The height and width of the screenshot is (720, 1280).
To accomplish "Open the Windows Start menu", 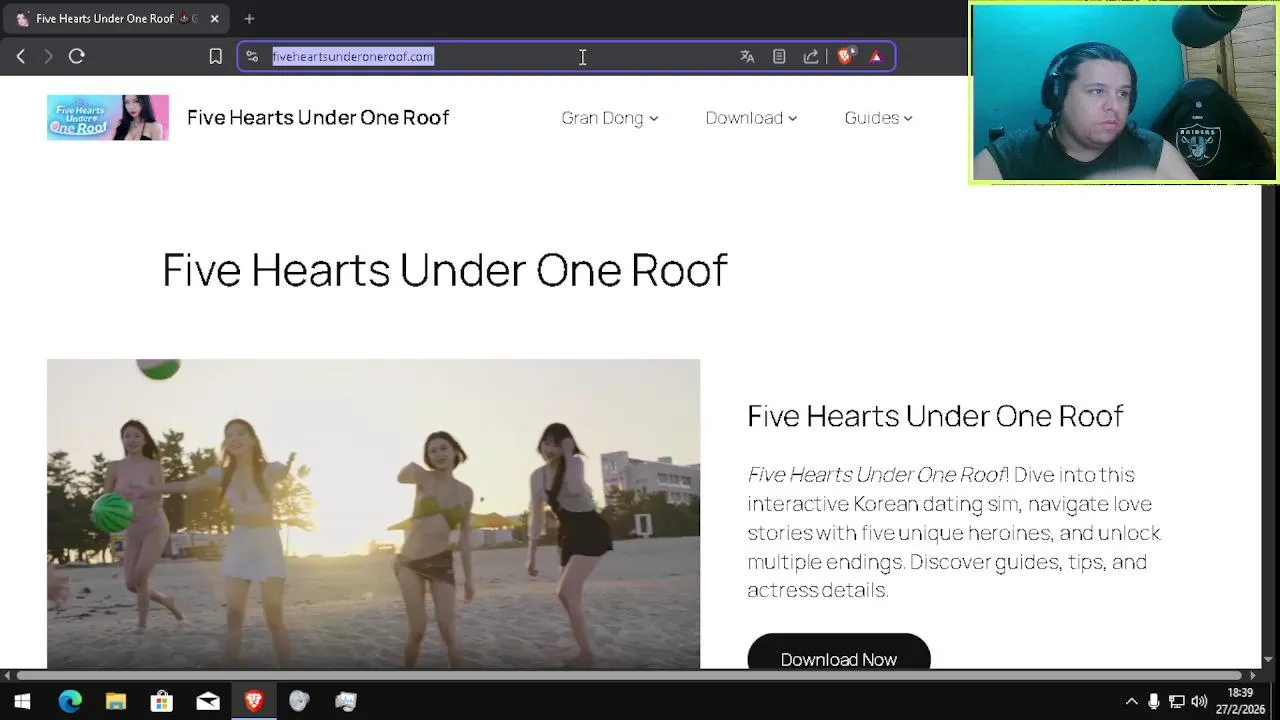I will coord(22,701).
